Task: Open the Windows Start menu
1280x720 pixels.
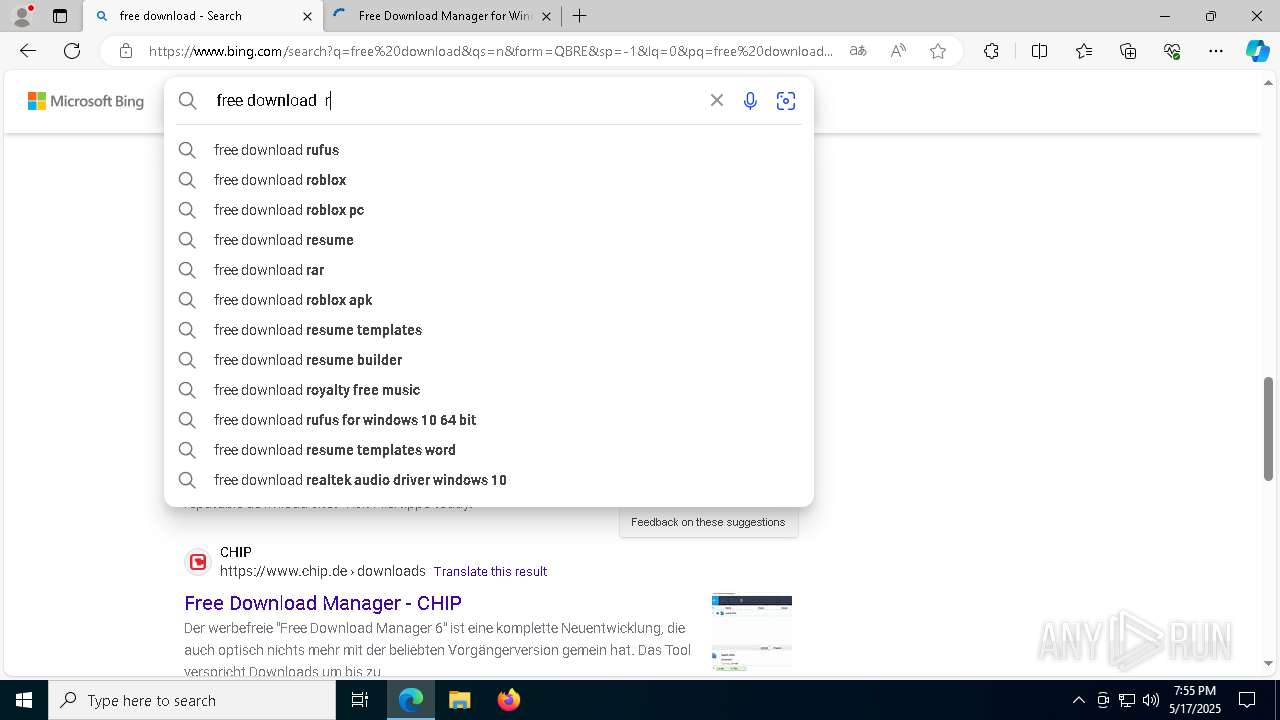Action: coord(24,700)
